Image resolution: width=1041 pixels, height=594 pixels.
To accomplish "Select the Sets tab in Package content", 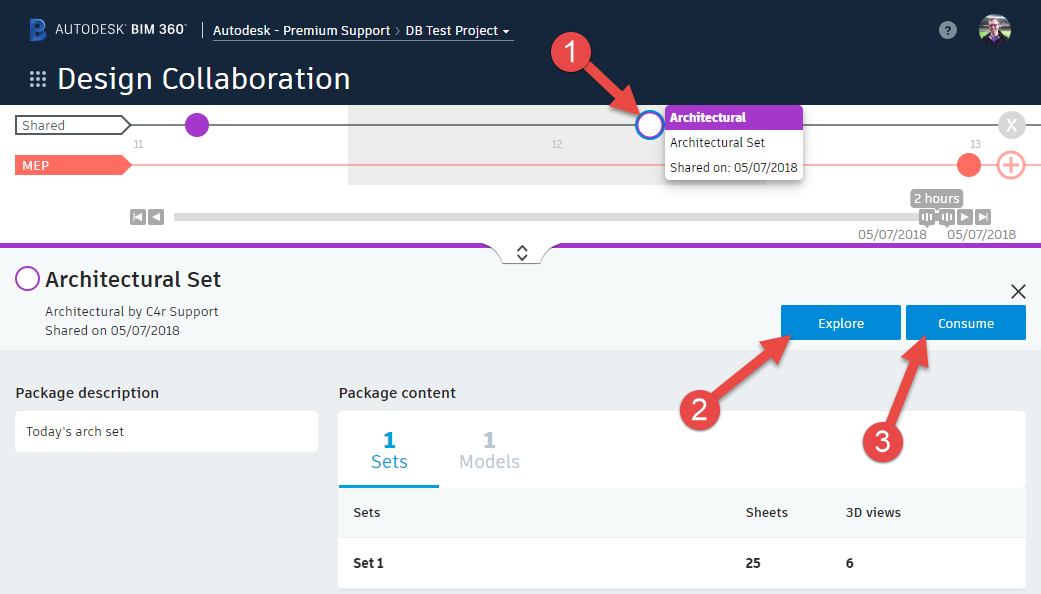I will click(388, 450).
